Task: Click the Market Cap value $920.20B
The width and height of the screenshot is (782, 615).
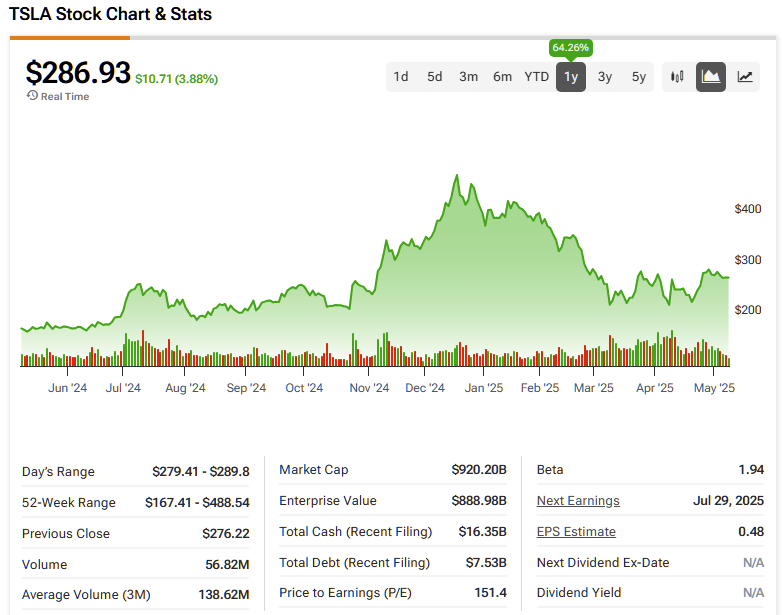Action: pyautogui.click(x=479, y=469)
